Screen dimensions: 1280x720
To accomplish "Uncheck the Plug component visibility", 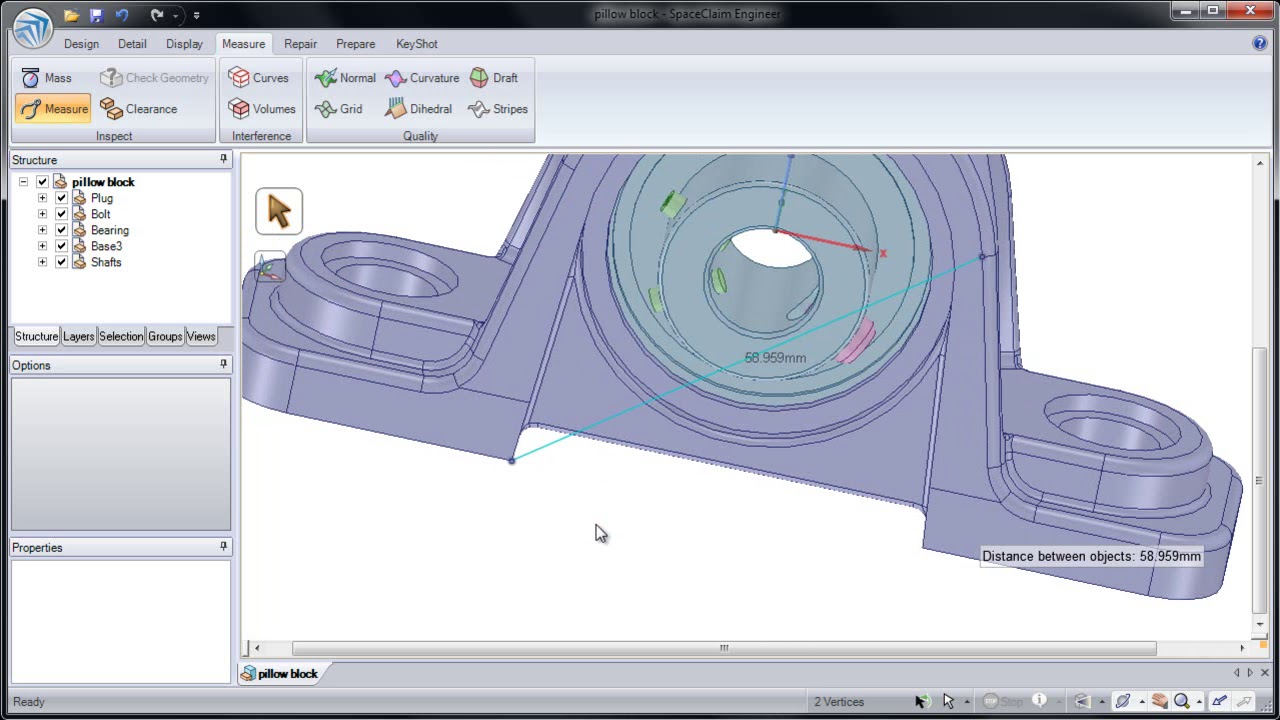I will [x=61, y=198].
